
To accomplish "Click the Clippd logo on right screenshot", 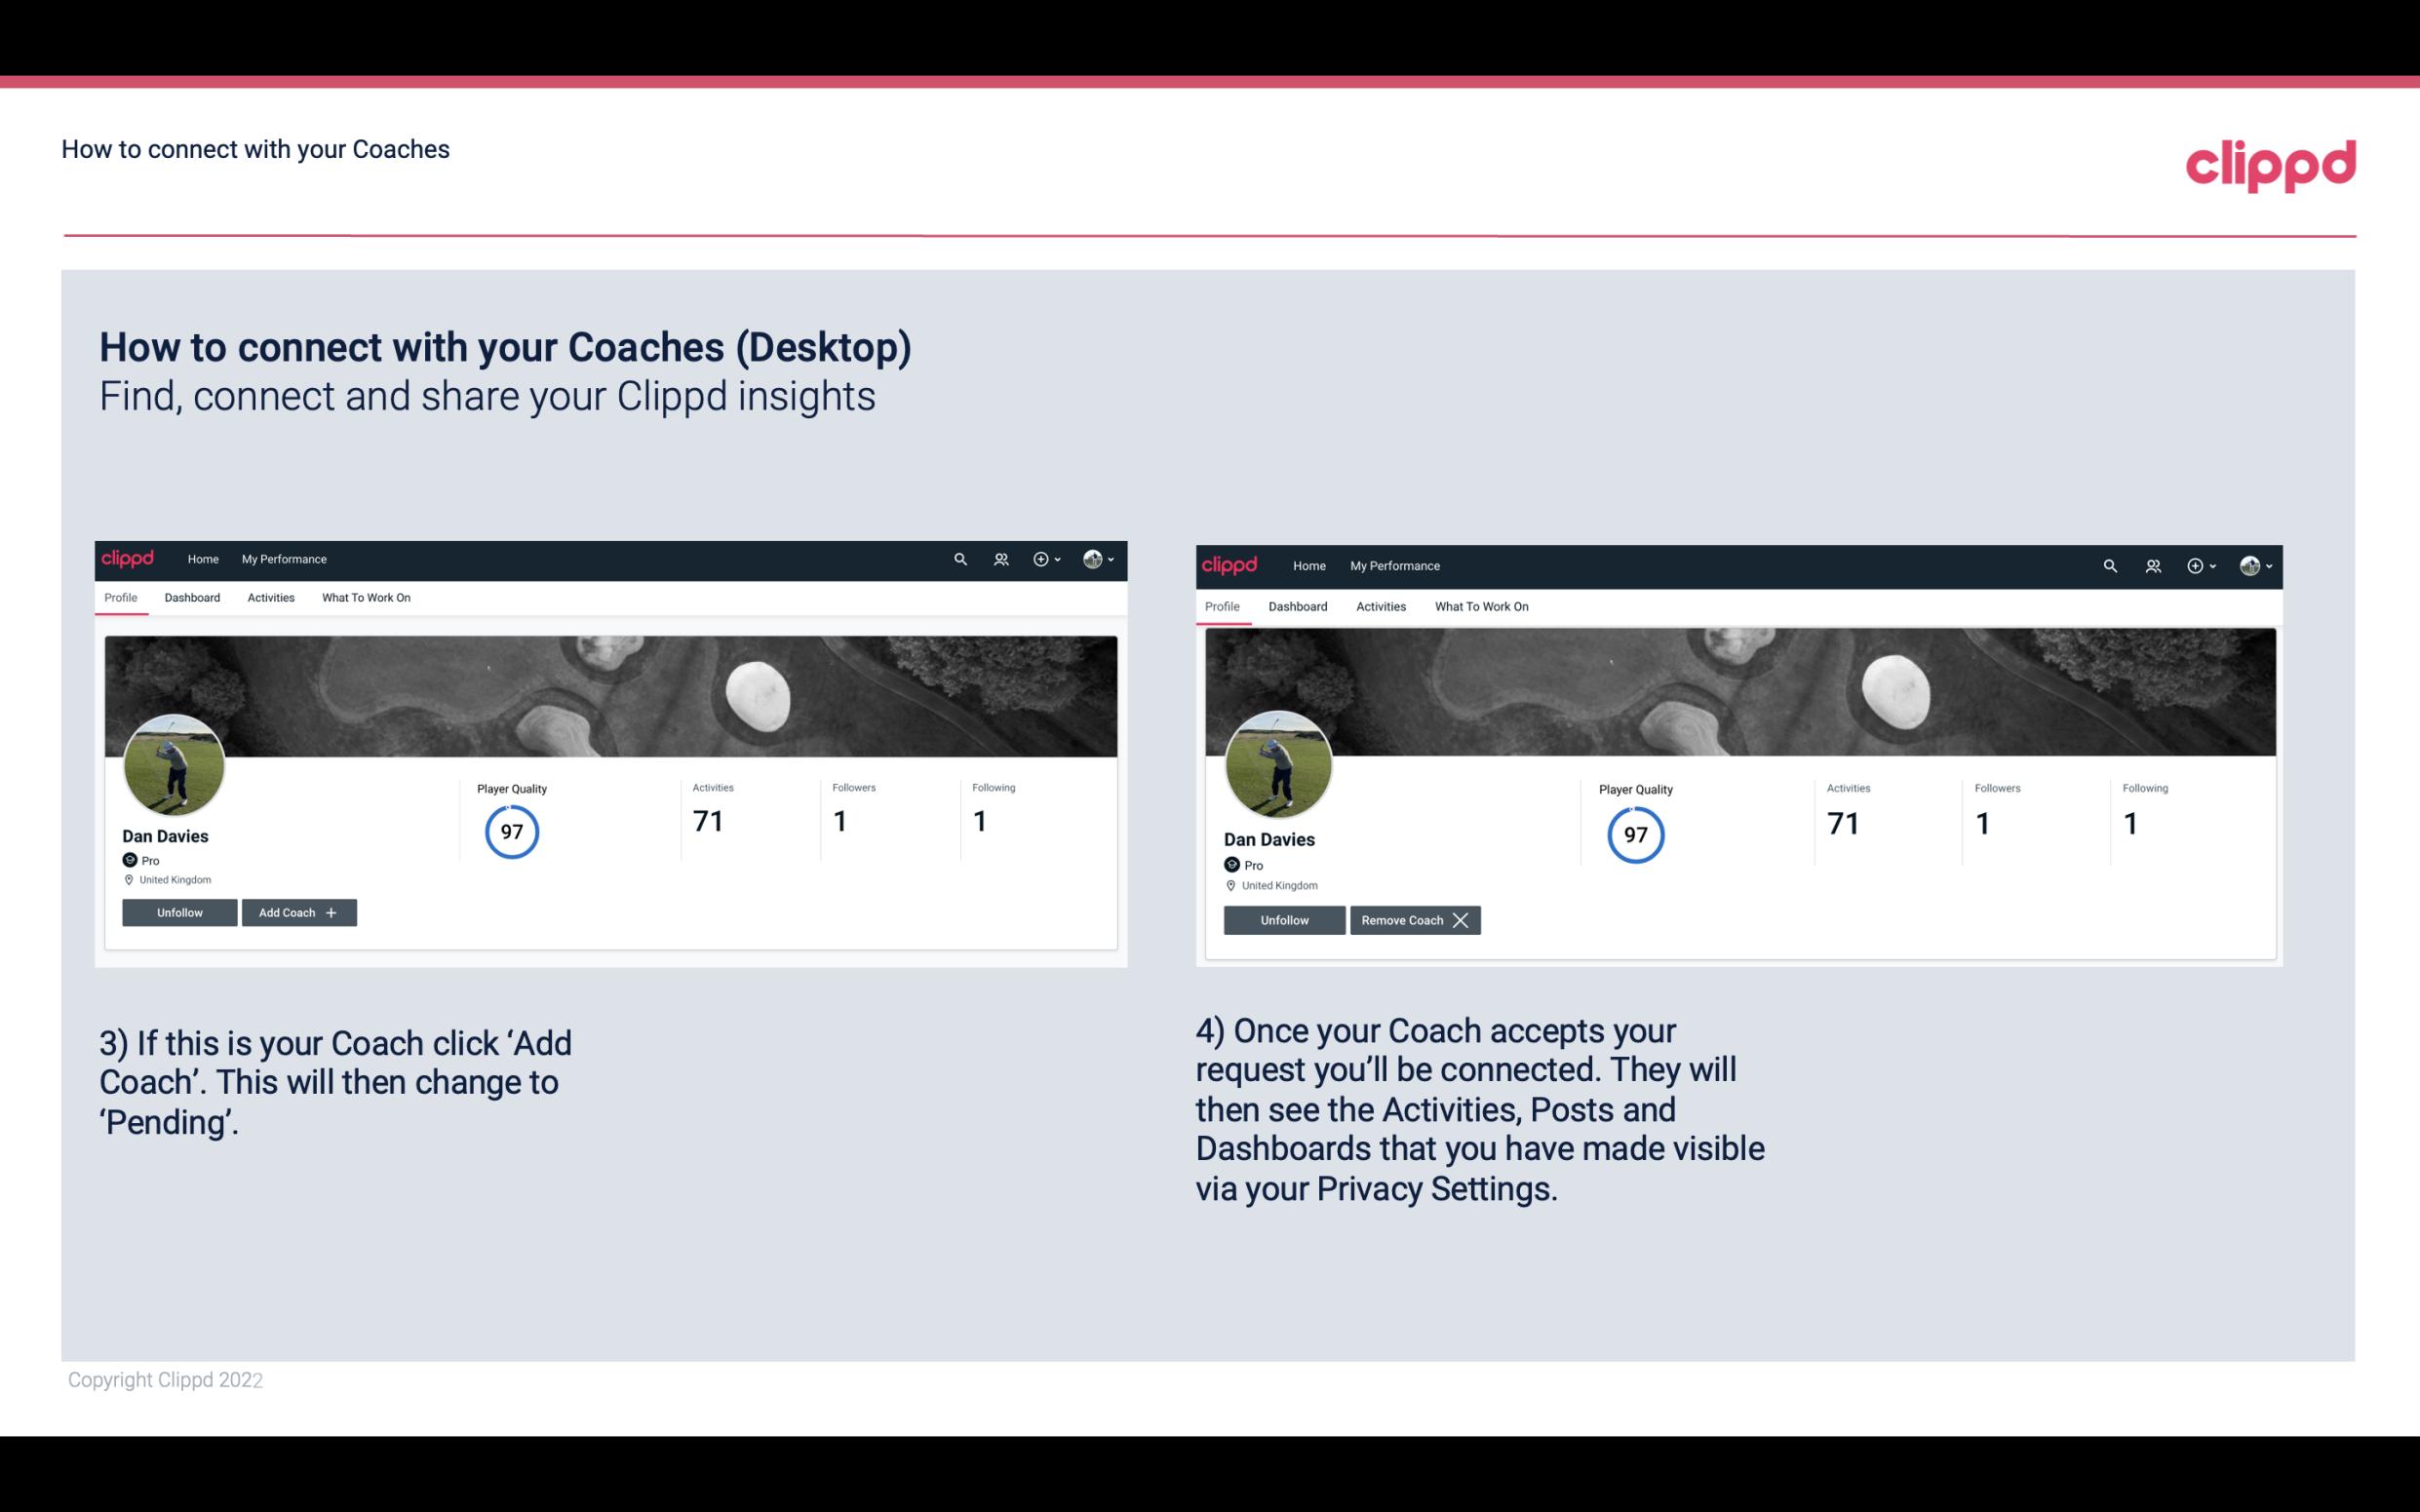I will (1231, 564).
